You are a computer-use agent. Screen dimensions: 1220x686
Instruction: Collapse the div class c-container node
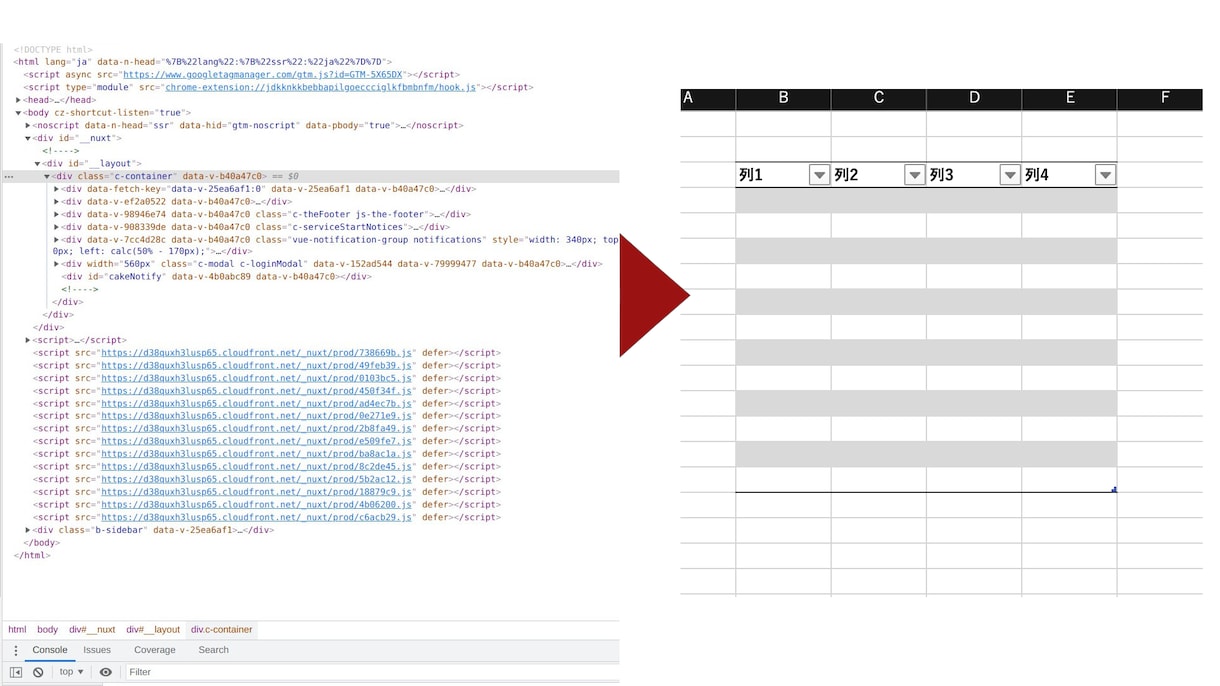click(x=47, y=177)
